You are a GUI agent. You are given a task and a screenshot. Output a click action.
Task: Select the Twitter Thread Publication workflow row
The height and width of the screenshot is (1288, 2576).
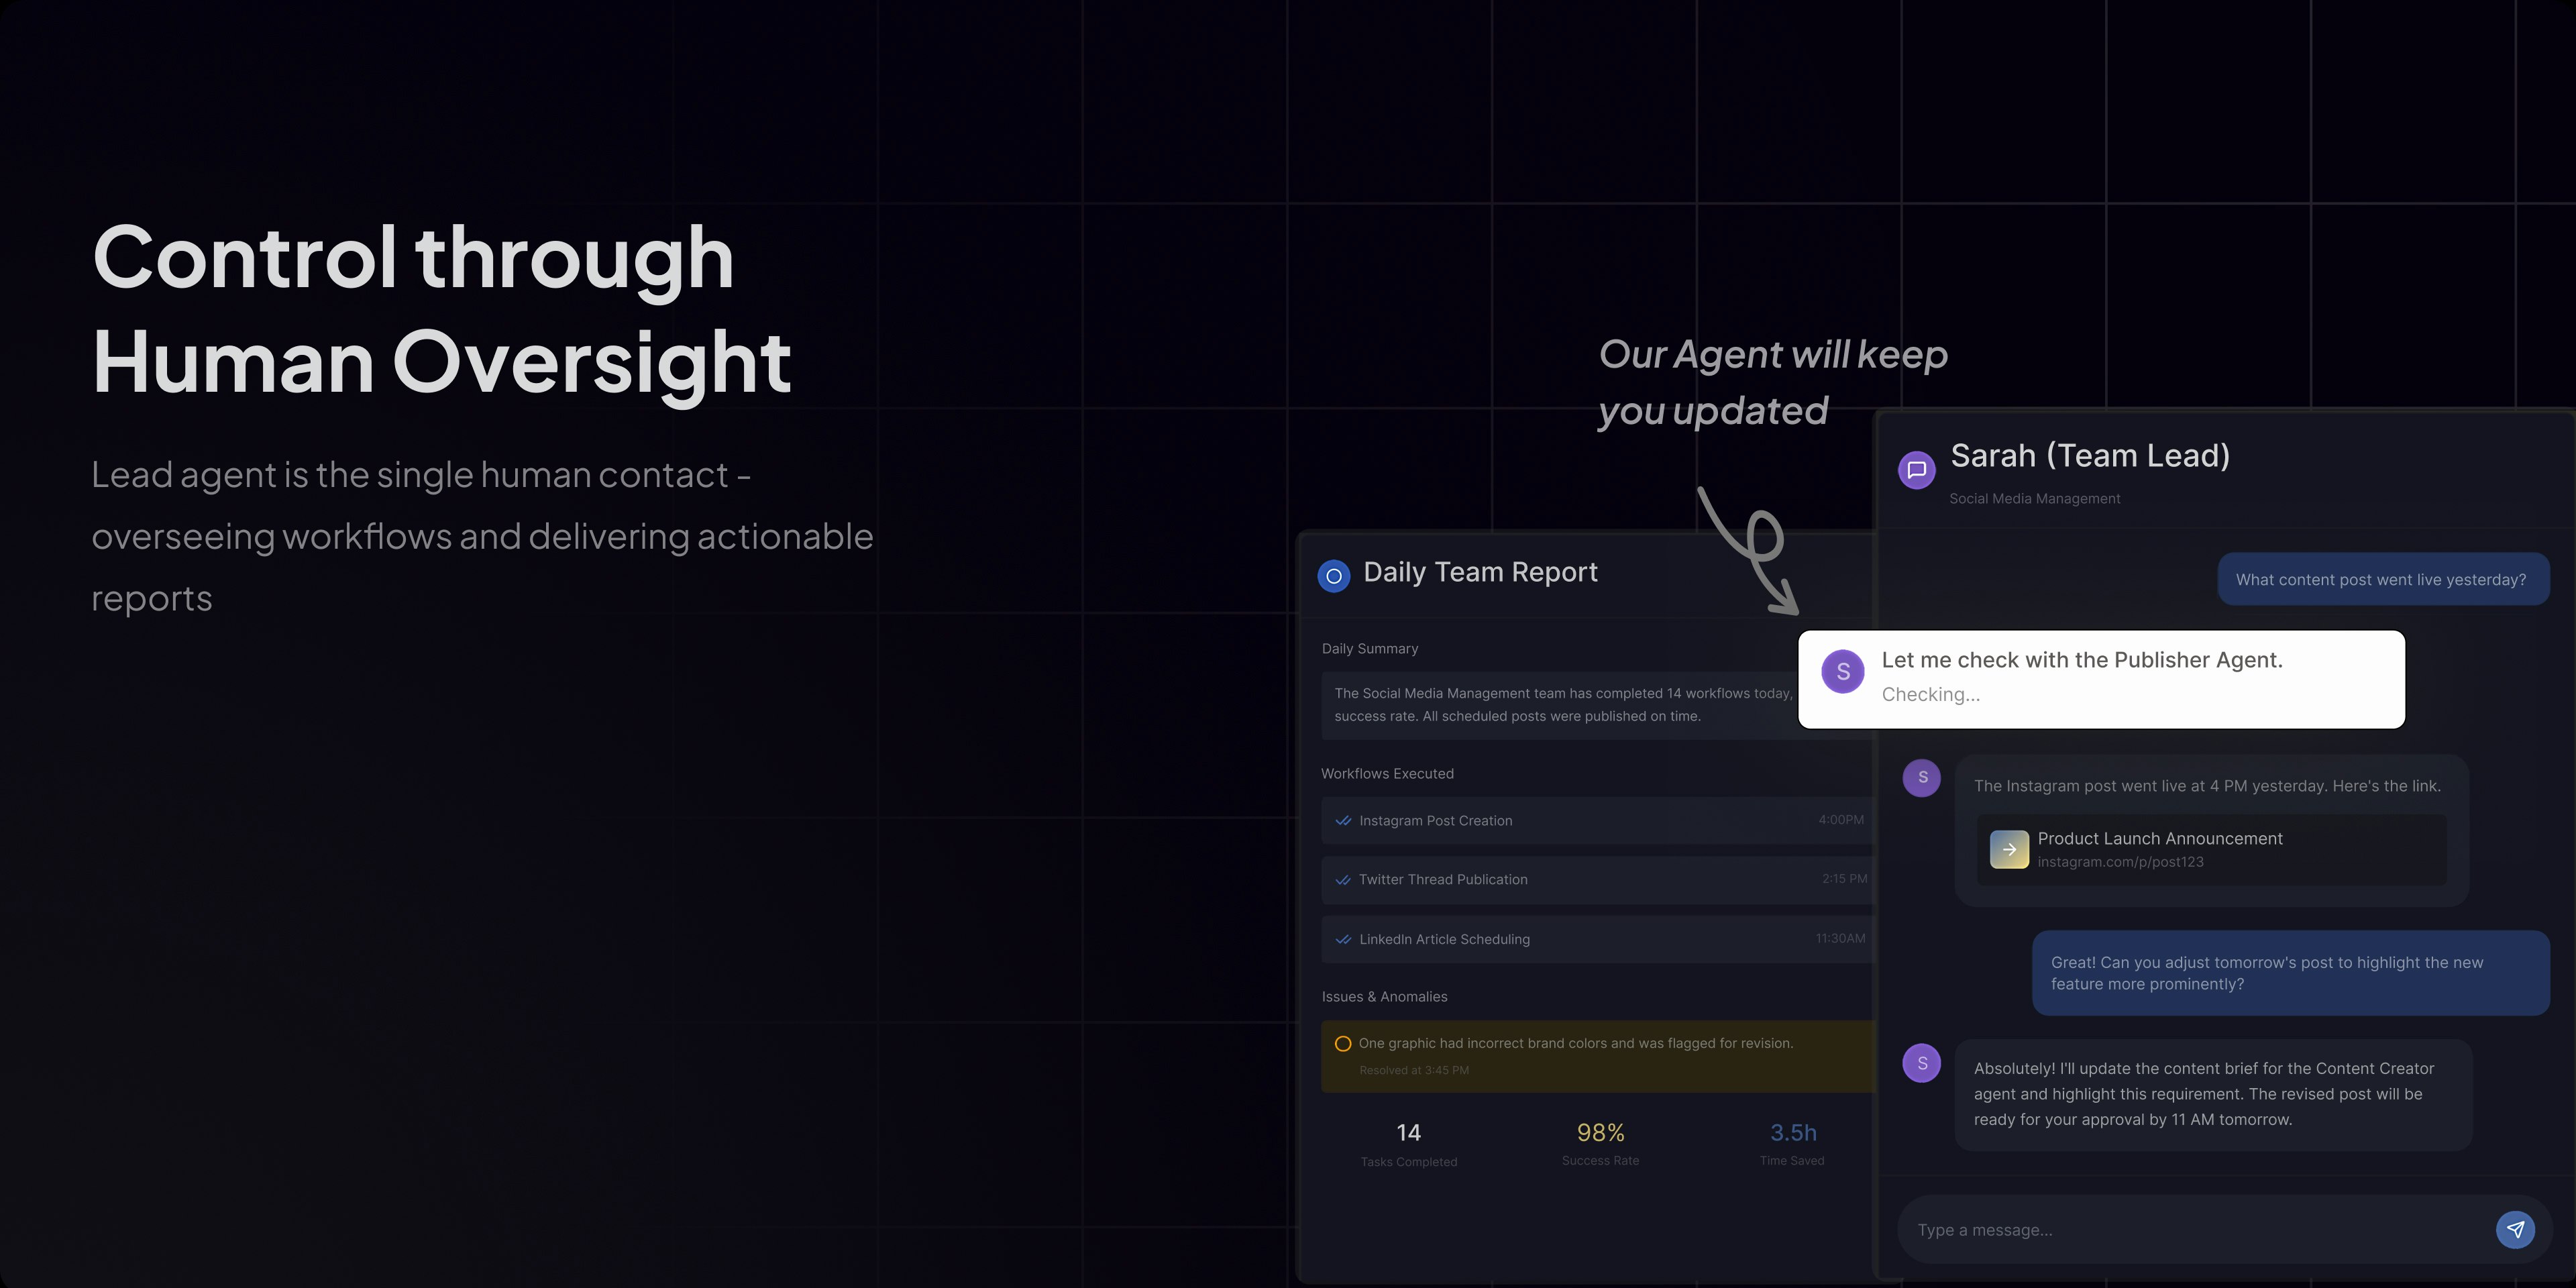tap(1598, 880)
